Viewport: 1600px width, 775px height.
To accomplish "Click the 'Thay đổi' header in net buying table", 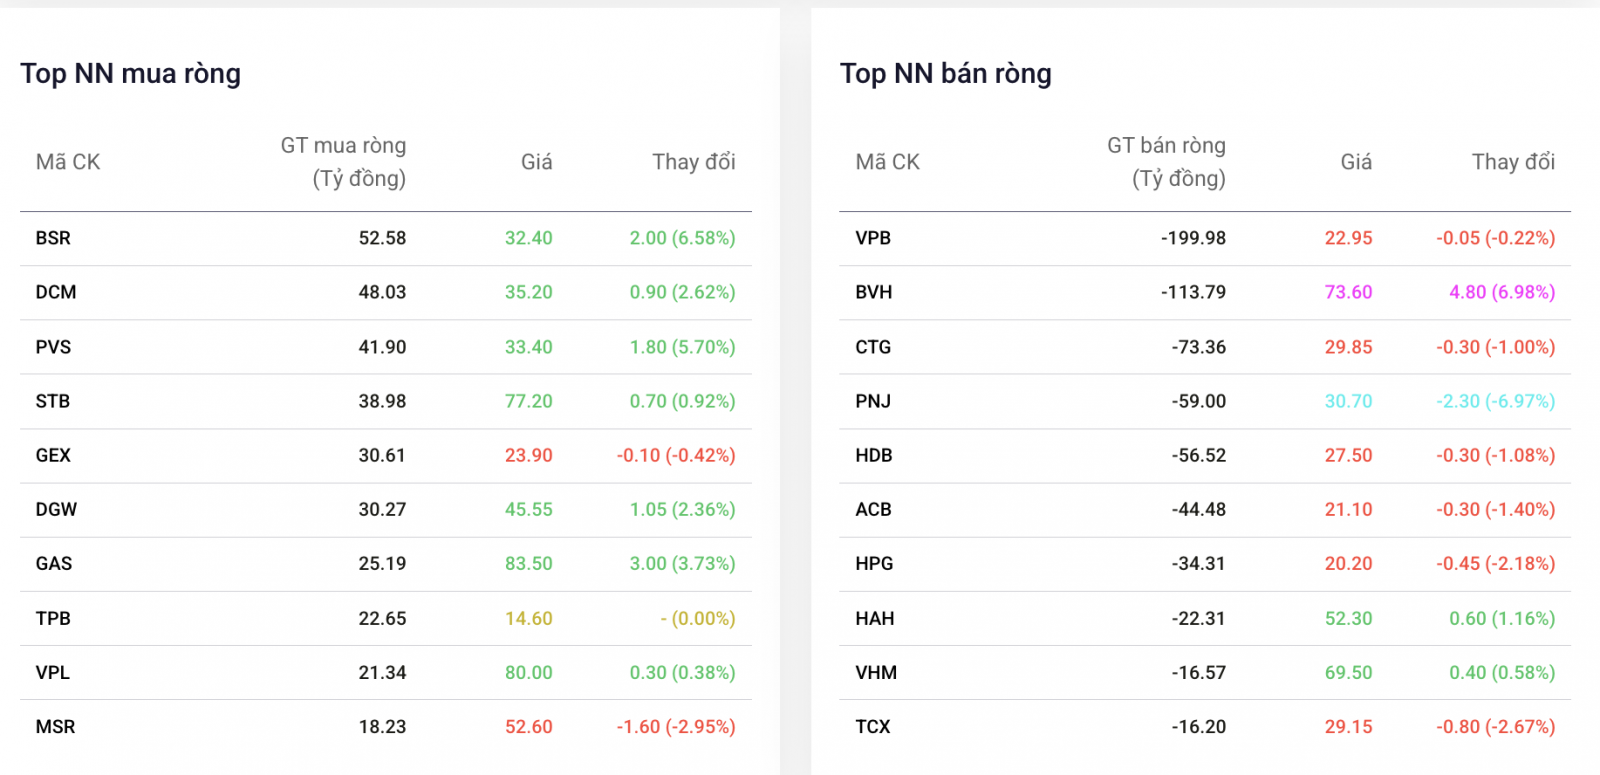I will tap(694, 162).
